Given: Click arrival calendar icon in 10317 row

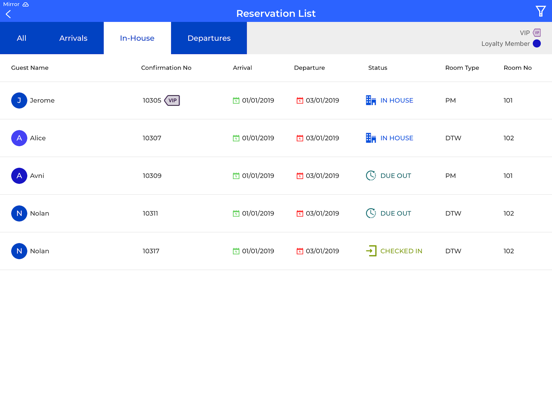Looking at the screenshot, I should (x=236, y=251).
